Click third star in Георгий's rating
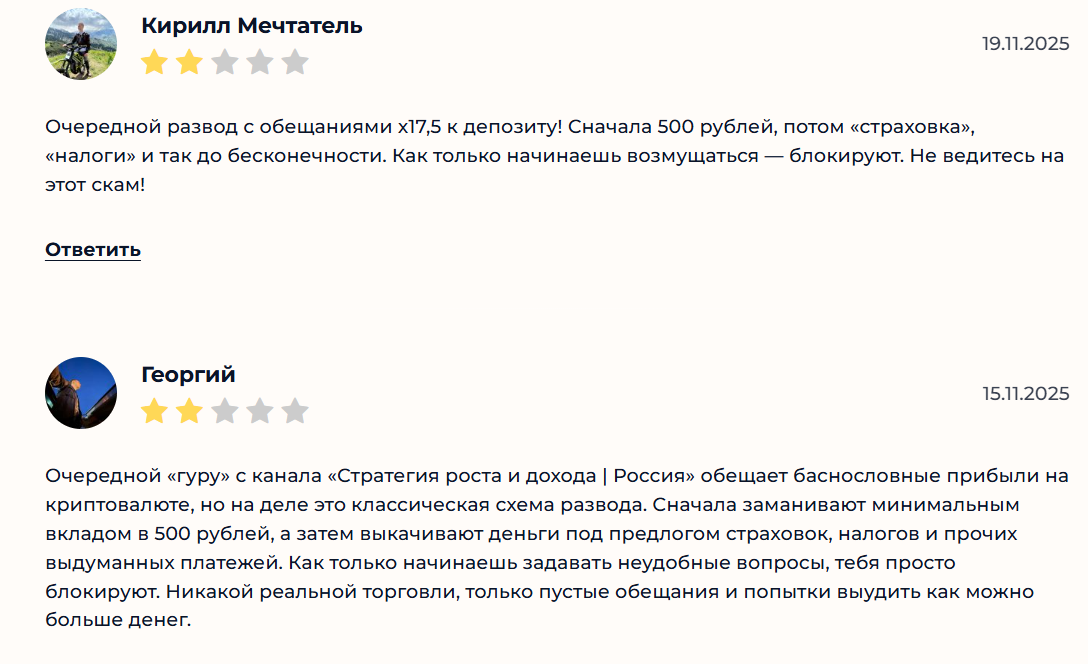 pyautogui.click(x=224, y=411)
